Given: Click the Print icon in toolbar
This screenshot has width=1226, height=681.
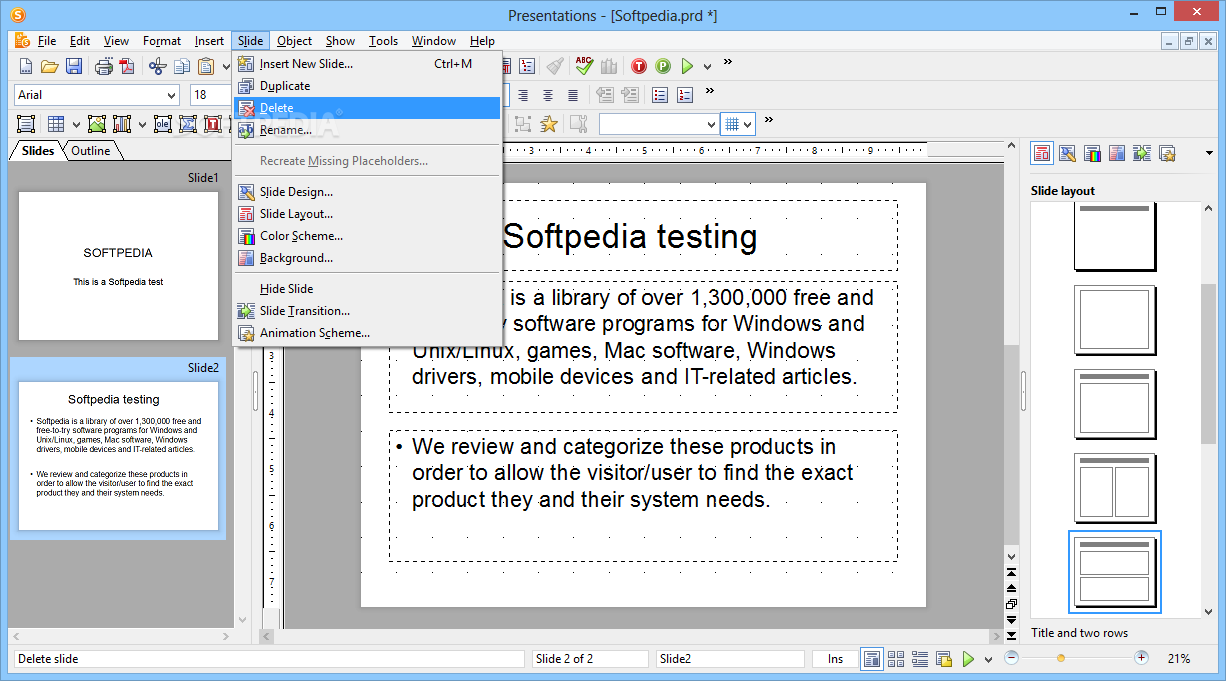Looking at the screenshot, I should [x=104, y=66].
